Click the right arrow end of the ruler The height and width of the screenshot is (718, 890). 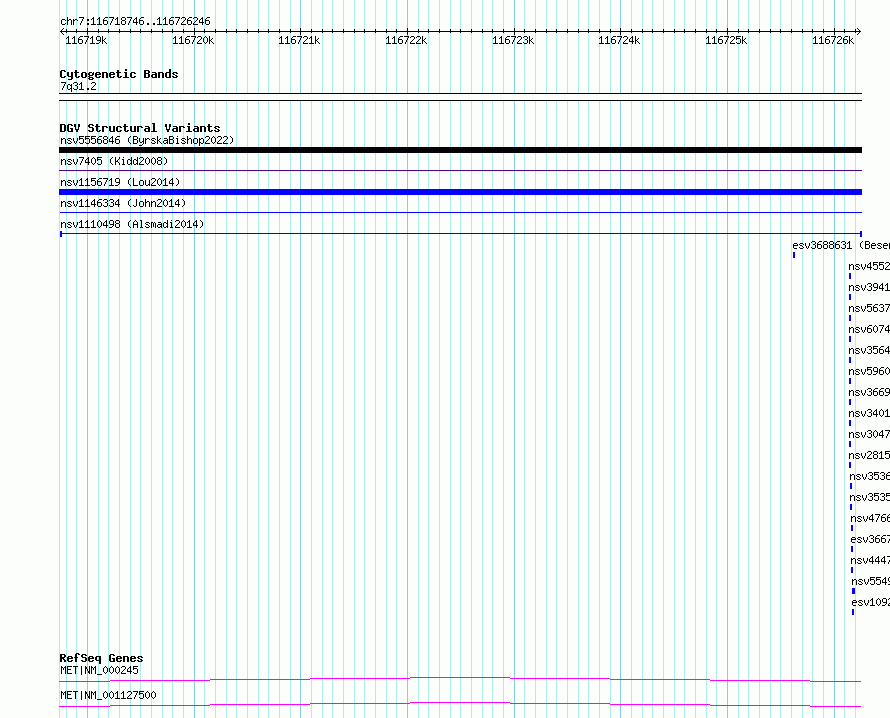[x=859, y=32]
